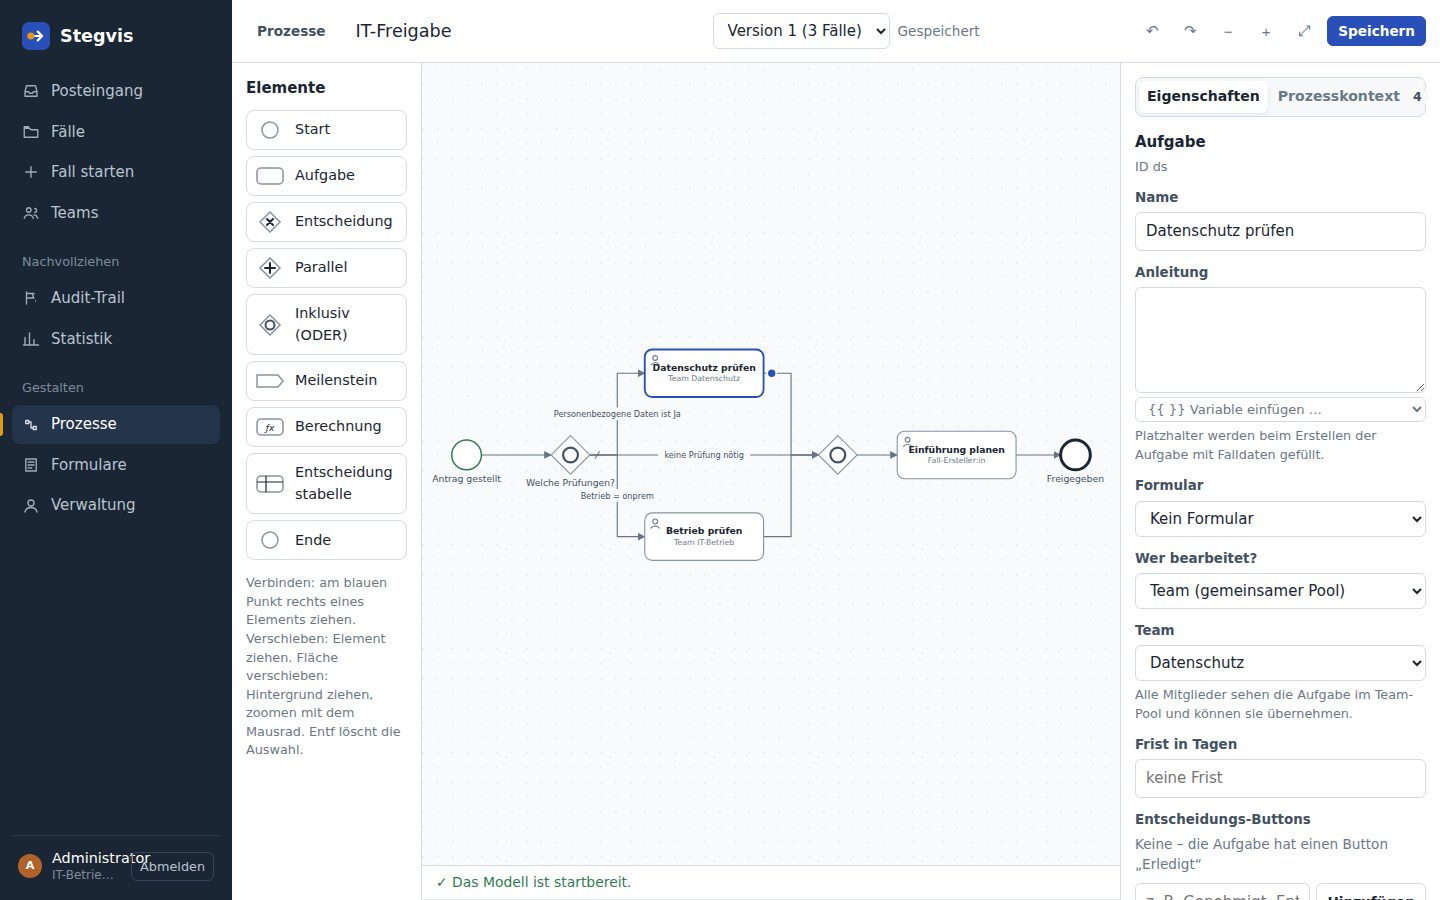The width and height of the screenshot is (1440, 900).
Task: Click the Betrieb prüfen task node
Action: (704, 537)
